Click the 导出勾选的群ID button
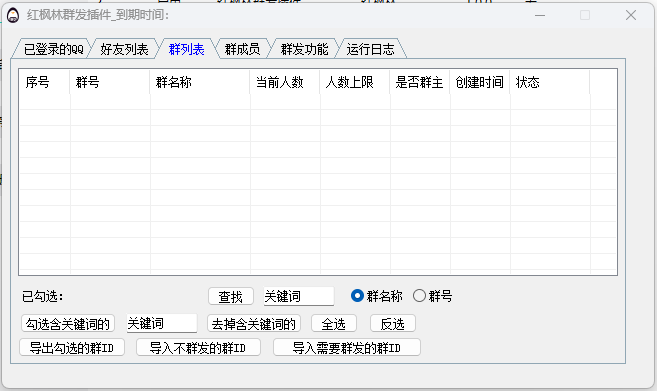The width and height of the screenshot is (657, 391). (x=72, y=347)
